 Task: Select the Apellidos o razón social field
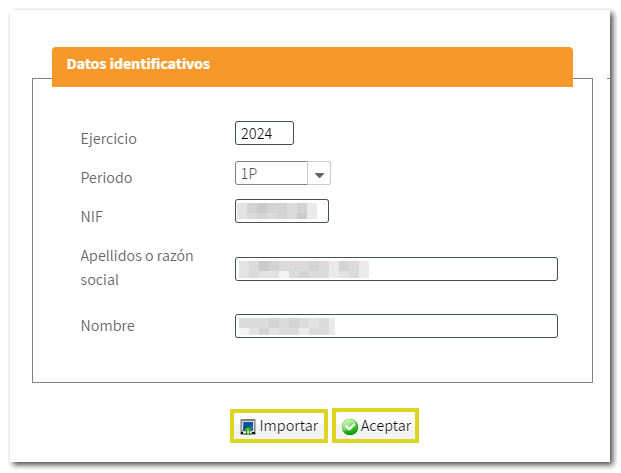396,269
